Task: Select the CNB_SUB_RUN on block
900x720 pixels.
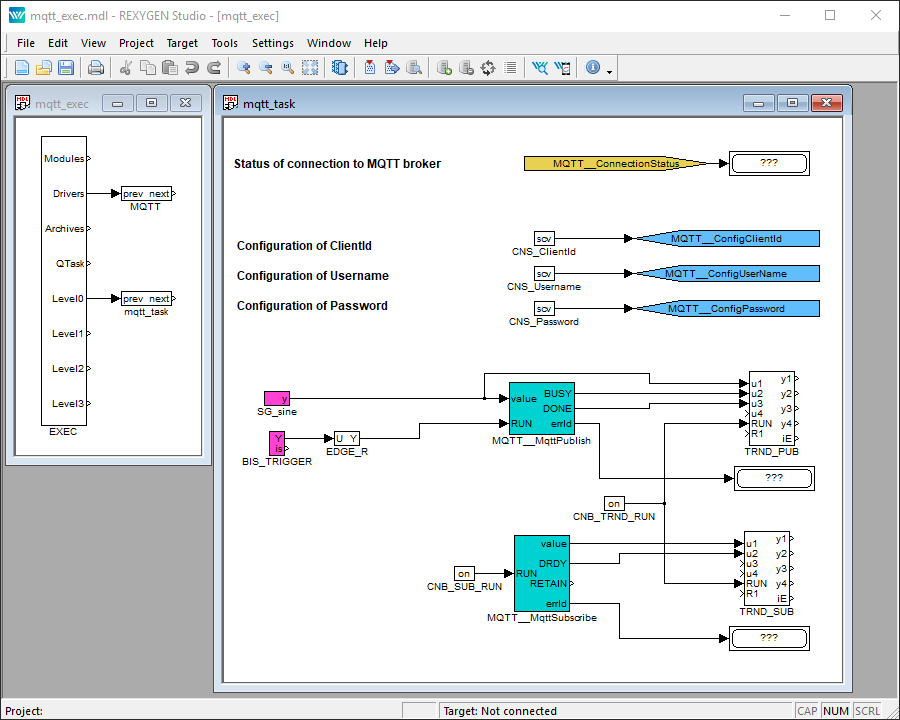Action: pyautogui.click(x=464, y=573)
